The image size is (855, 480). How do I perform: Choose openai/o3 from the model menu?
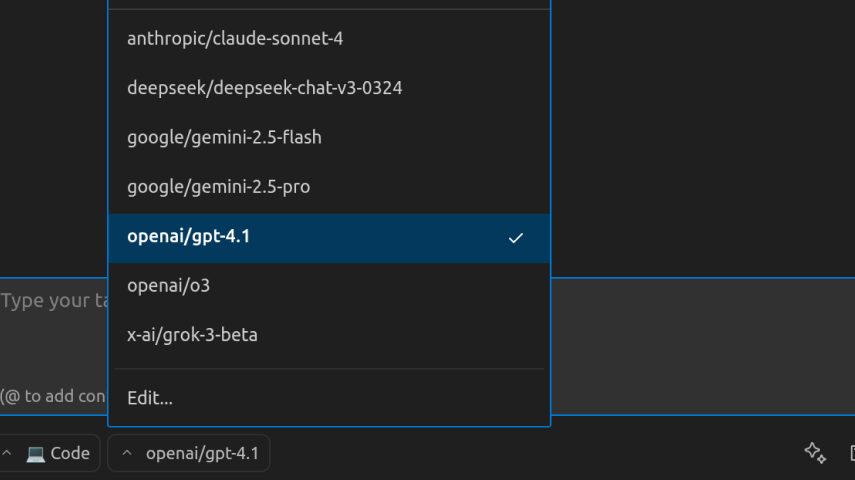329,286
